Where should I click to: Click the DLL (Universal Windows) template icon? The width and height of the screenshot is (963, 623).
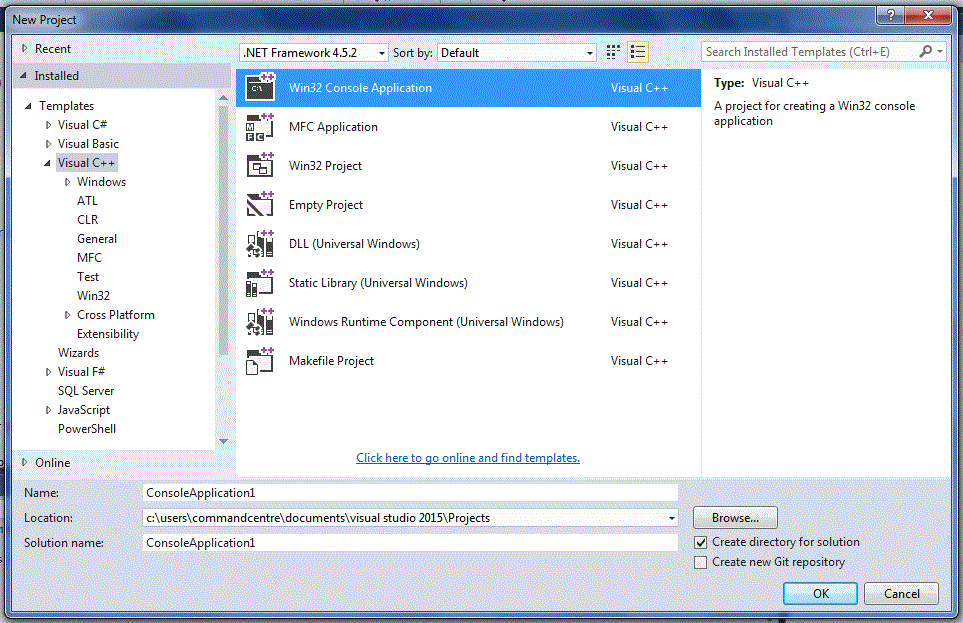point(259,244)
